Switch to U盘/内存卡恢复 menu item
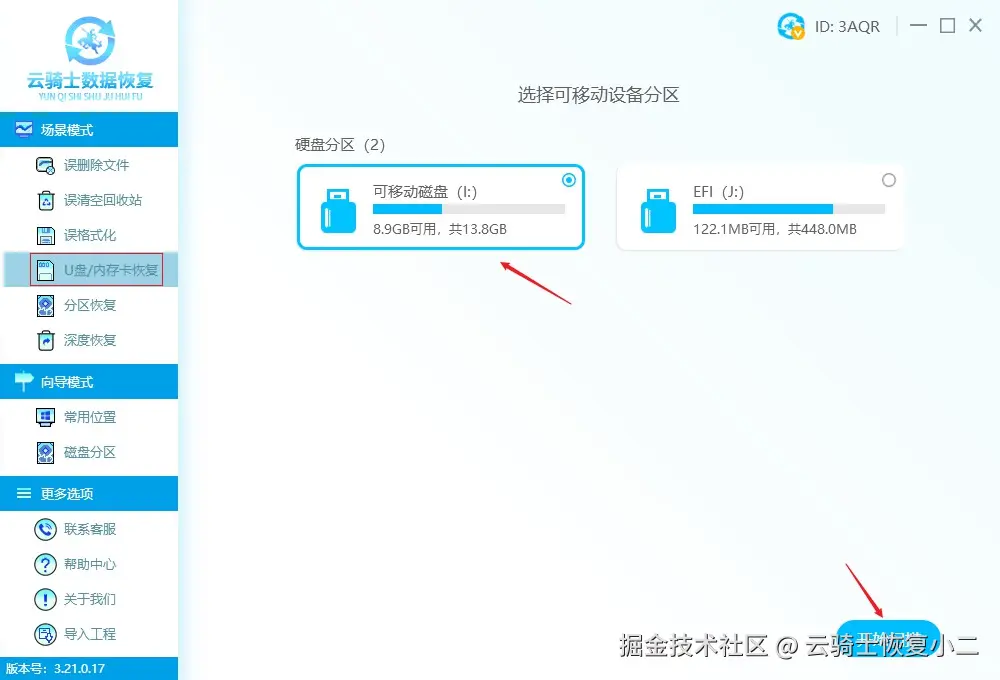Image resolution: width=1000 pixels, height=680 pixels. tap(96, 270)
